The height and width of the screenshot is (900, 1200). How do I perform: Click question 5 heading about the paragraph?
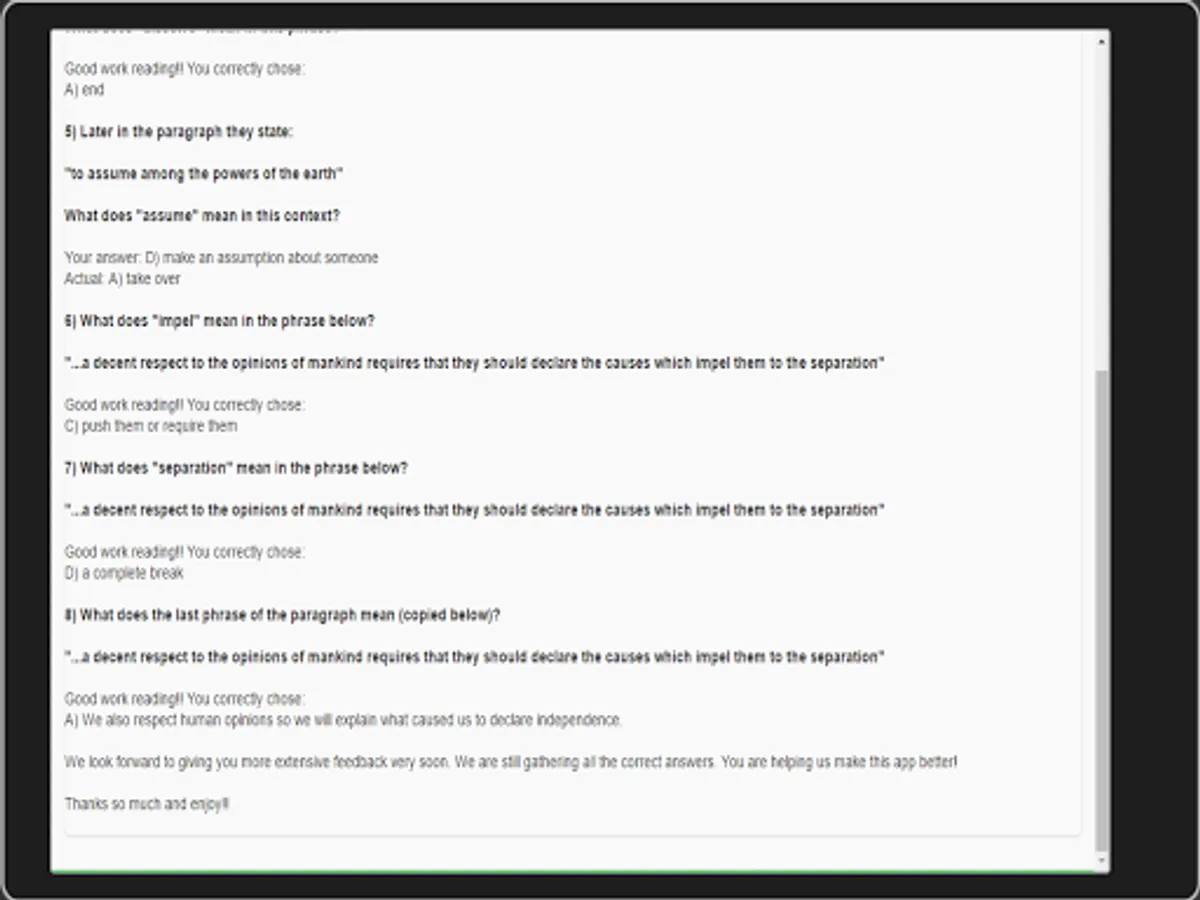(179, 132)
